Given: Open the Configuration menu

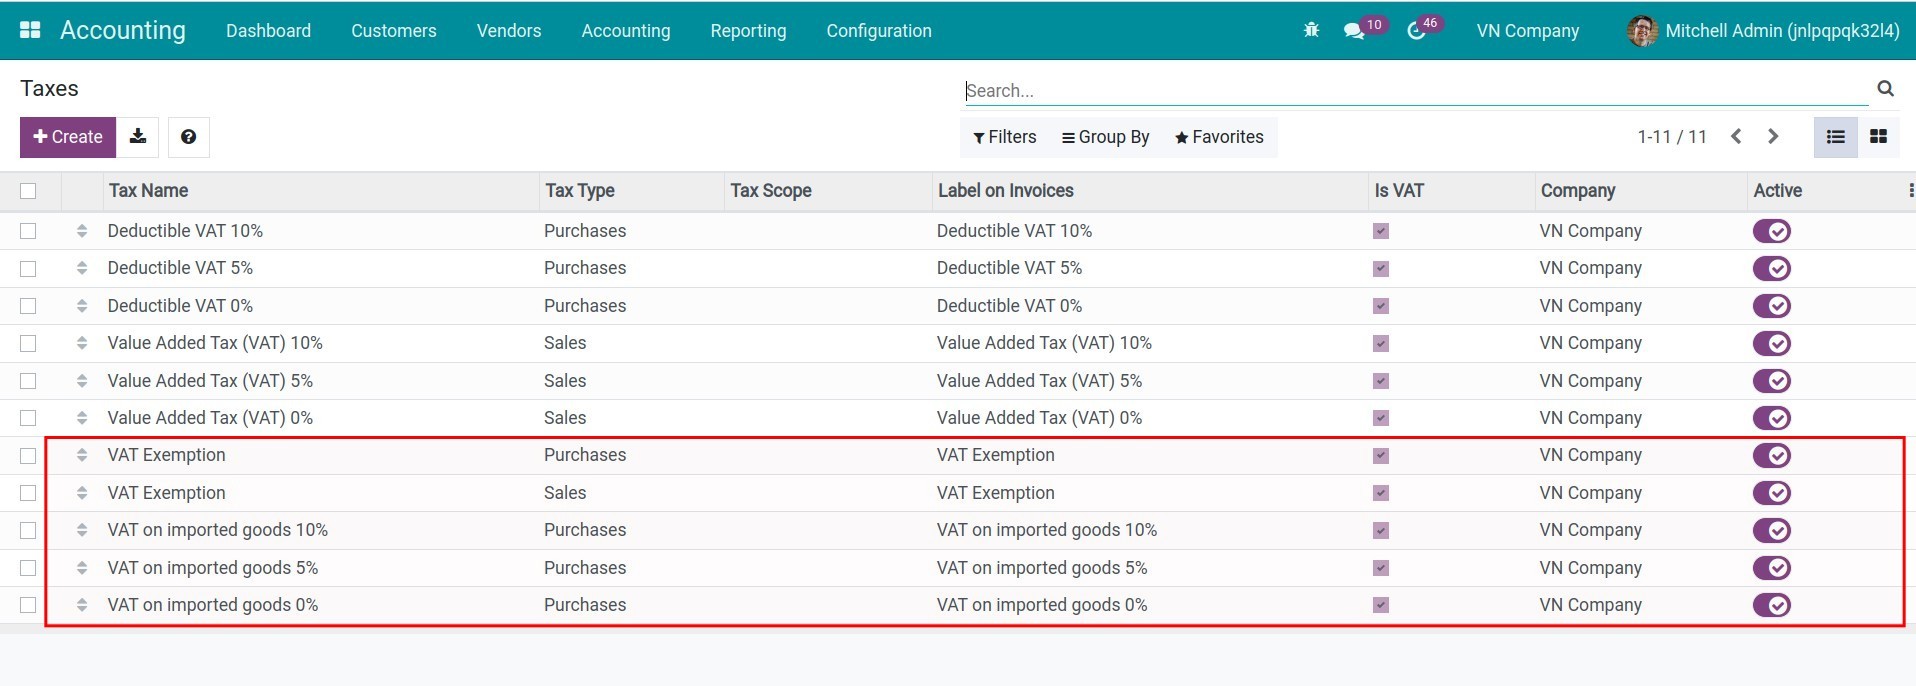Looking at the screenshot, I should tap(878, 31).
